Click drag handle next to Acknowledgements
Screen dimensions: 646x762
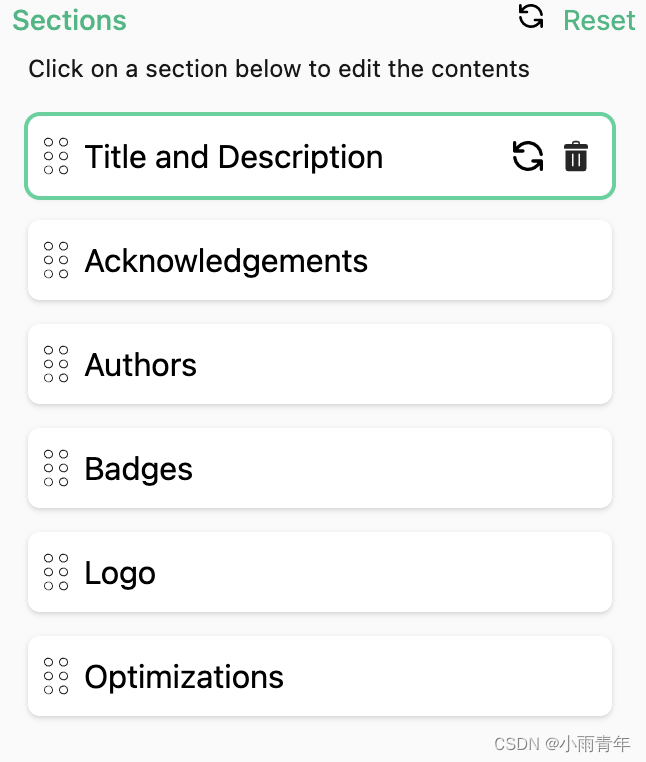tap(57, 260)
